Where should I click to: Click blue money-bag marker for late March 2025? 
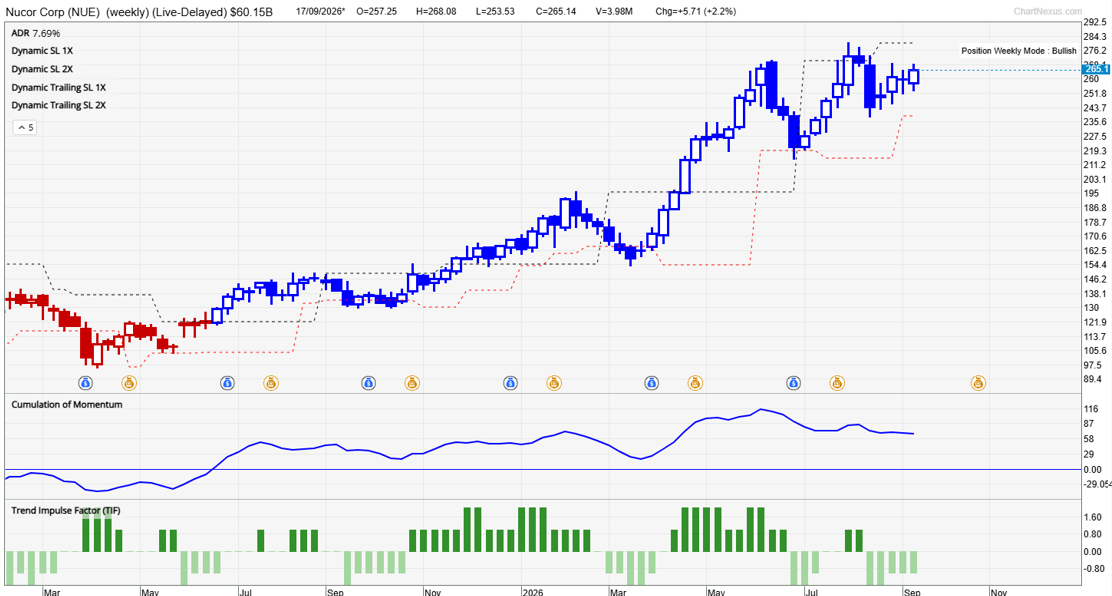click(x=85, y=383)
